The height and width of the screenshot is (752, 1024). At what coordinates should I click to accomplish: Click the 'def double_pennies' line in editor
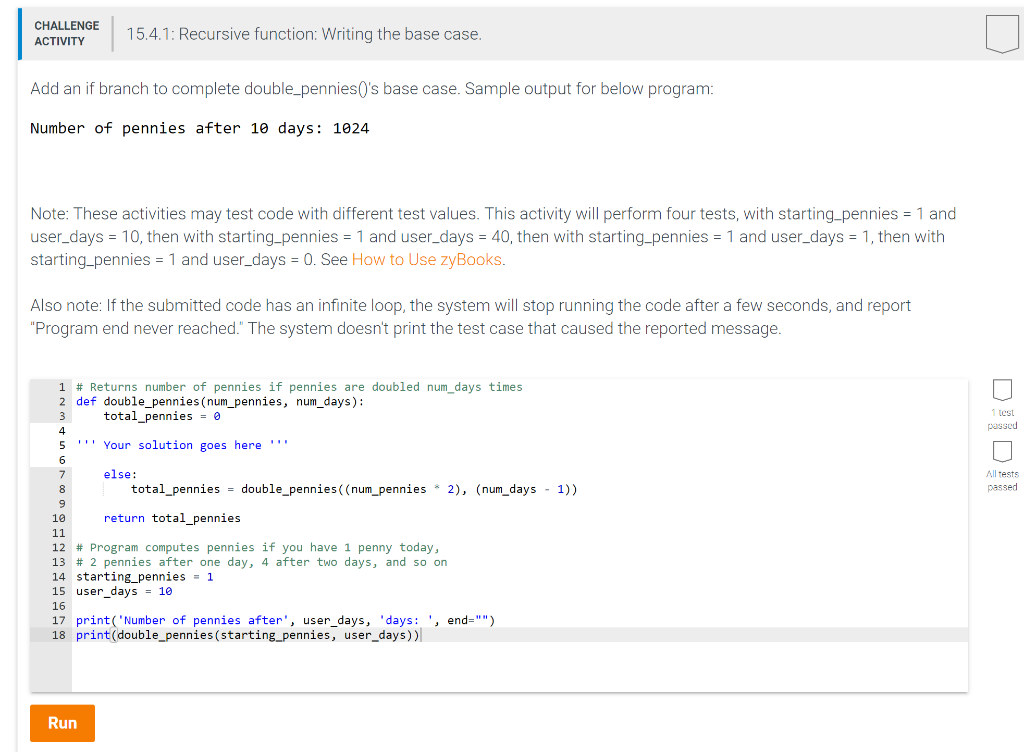click(x=220, y=401)
